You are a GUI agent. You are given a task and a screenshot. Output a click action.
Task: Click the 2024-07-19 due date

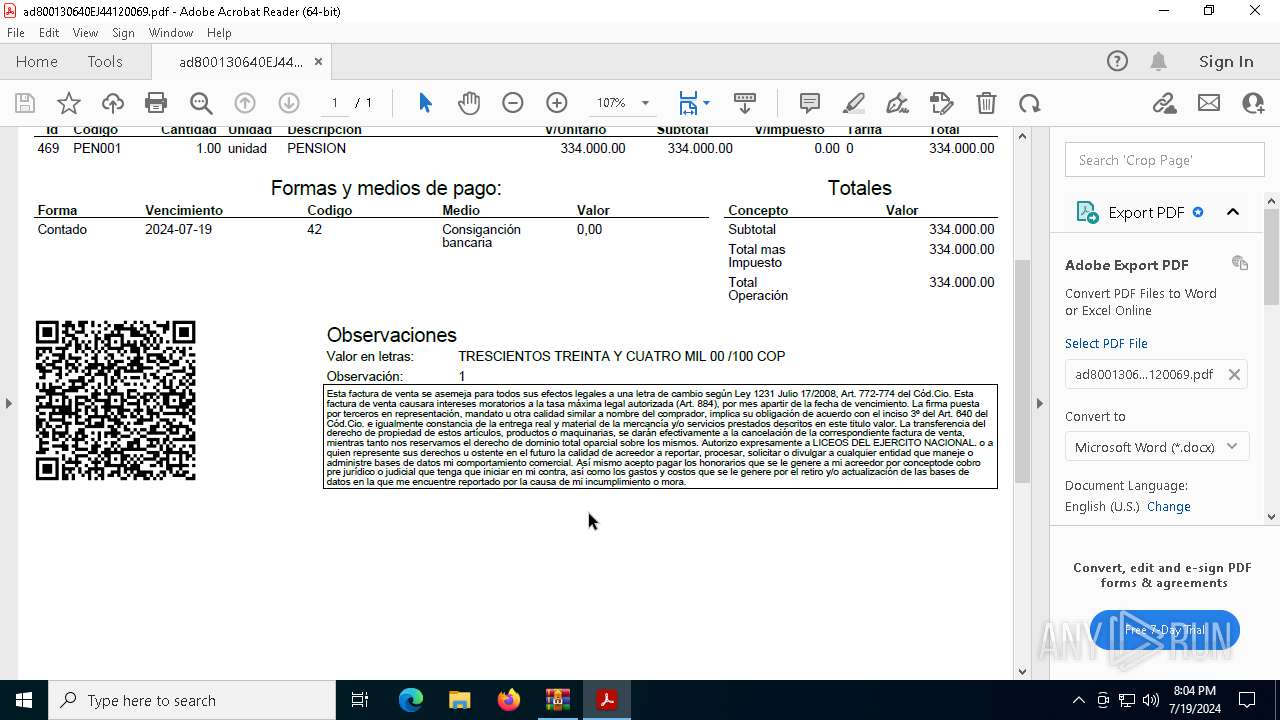click(178, 229)
